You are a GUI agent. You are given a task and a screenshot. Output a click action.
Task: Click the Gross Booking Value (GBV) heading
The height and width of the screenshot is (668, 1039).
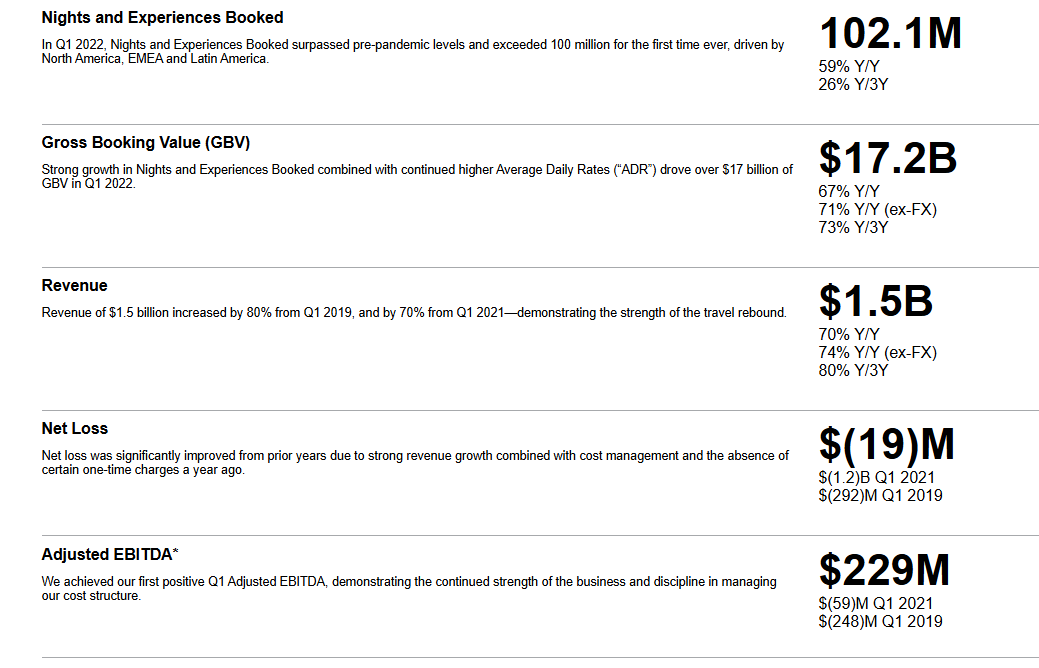pos(146,142)
